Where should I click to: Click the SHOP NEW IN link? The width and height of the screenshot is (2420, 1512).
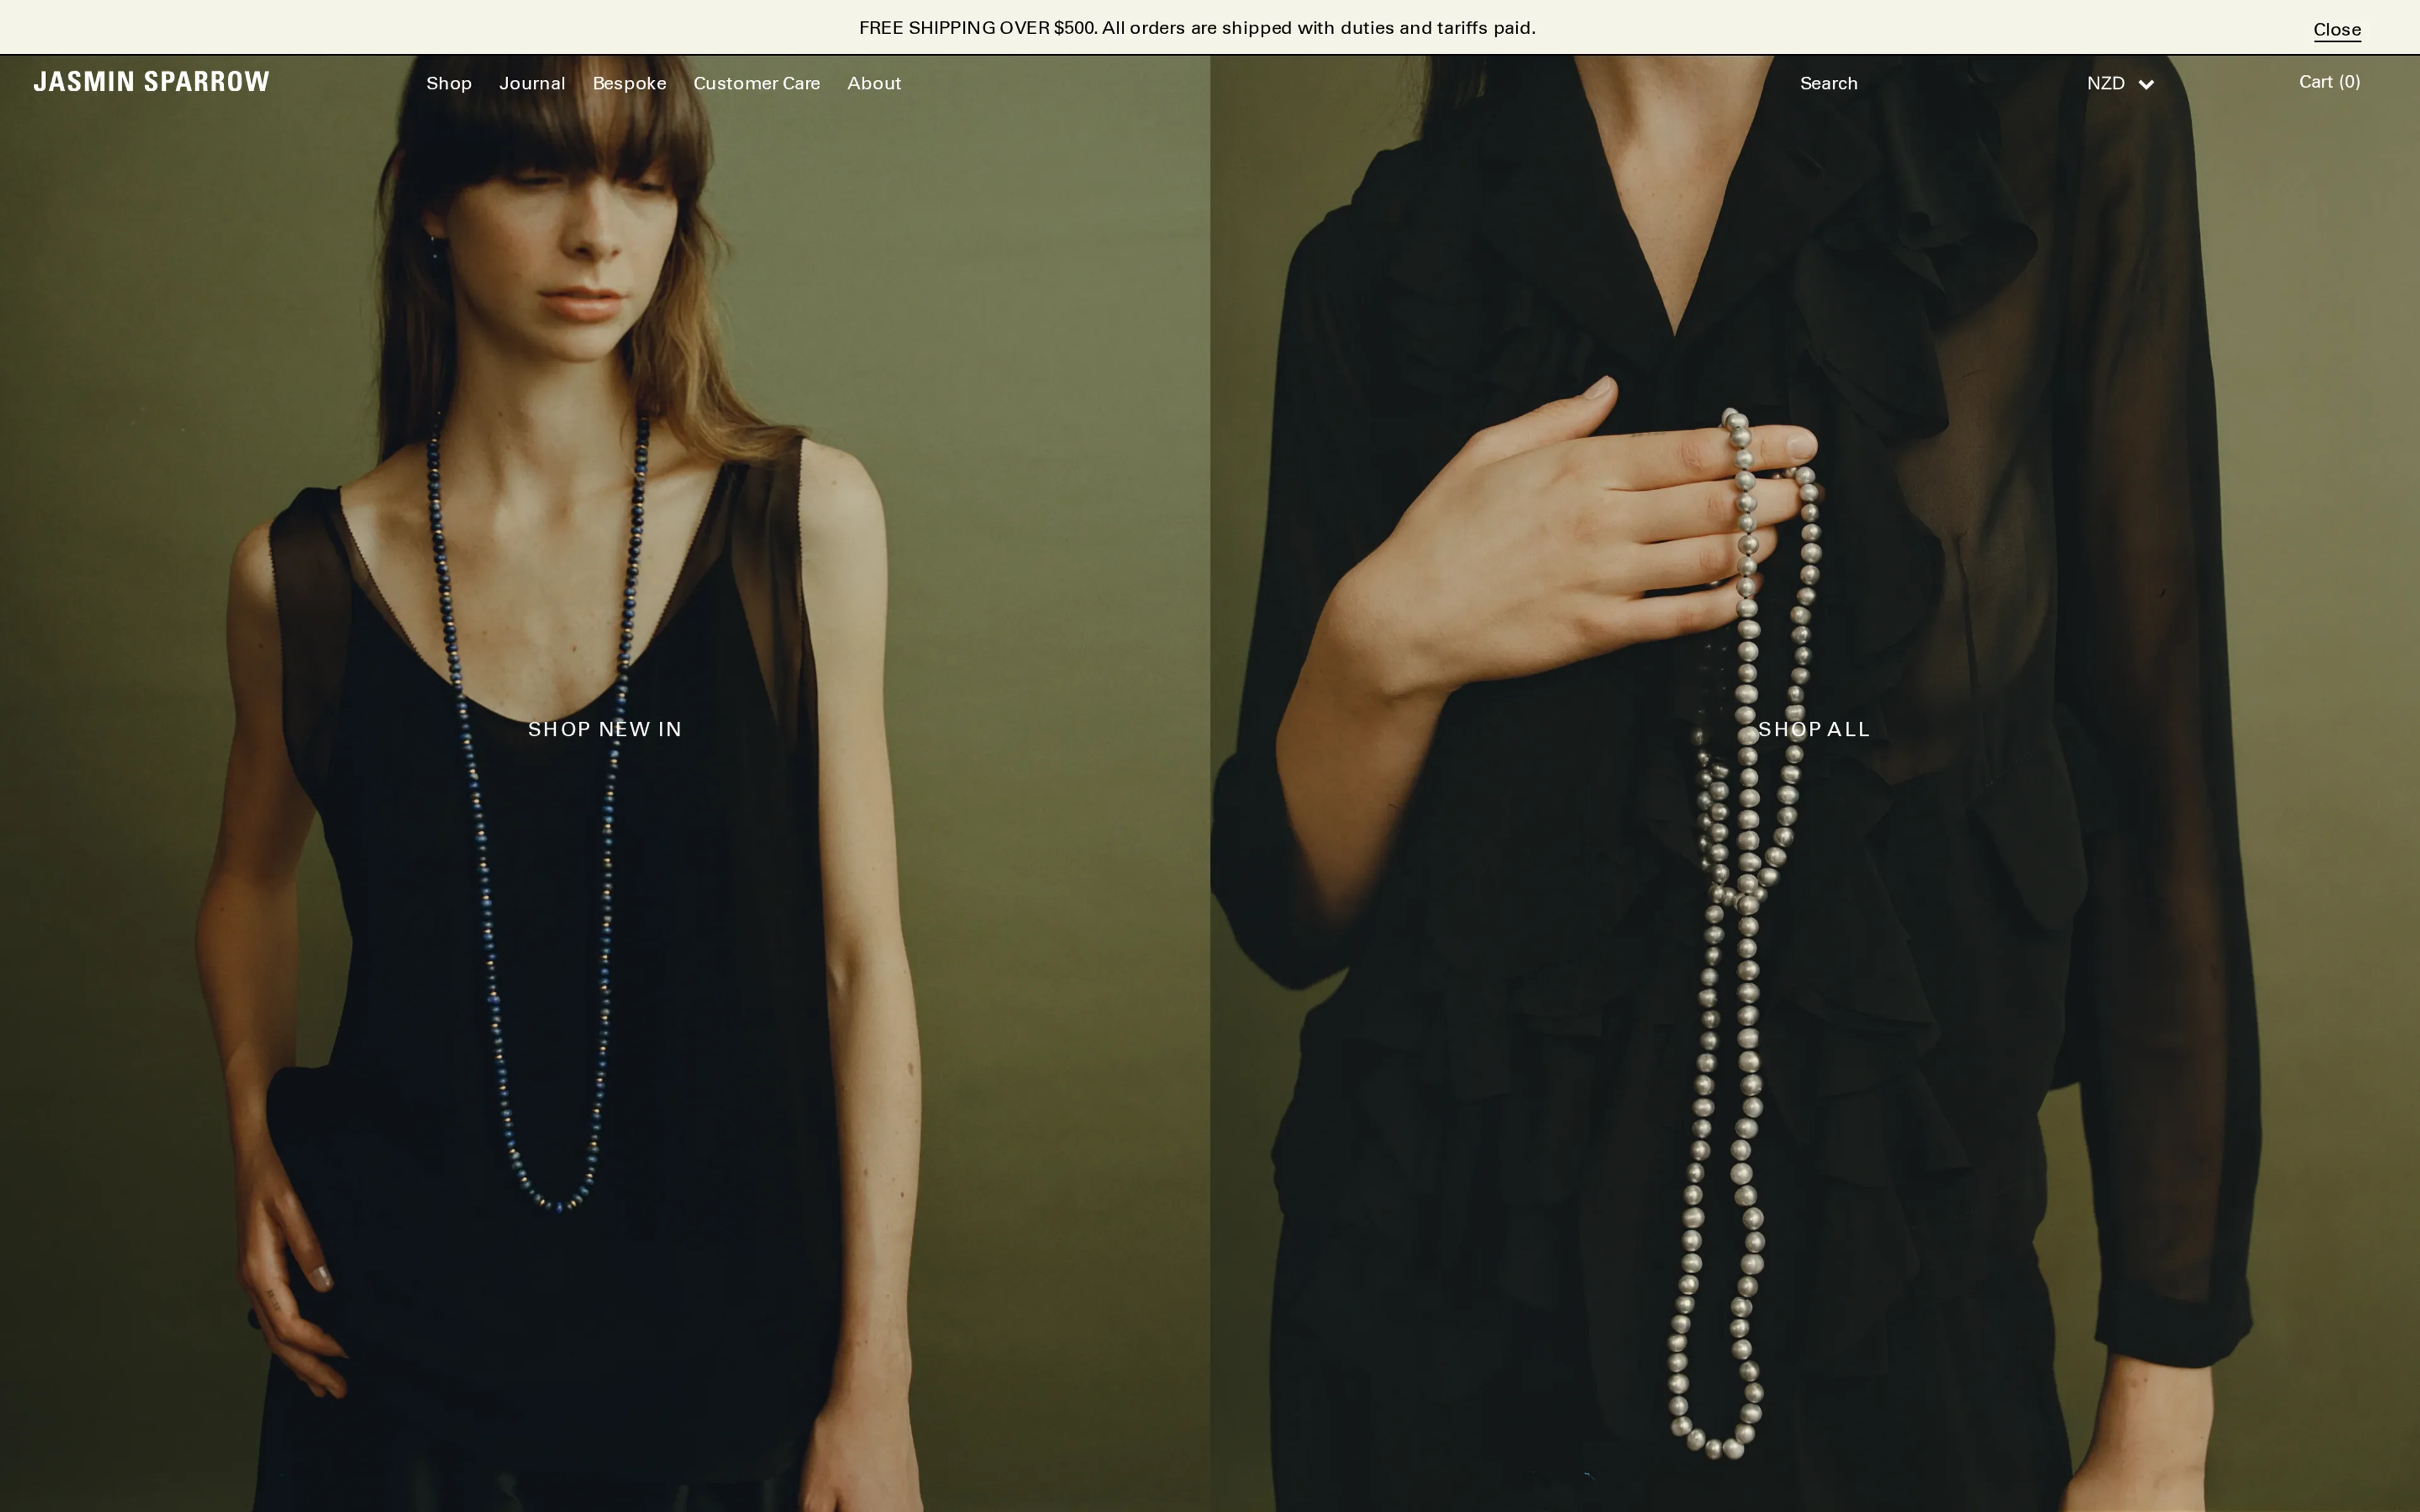coord(605,730)
